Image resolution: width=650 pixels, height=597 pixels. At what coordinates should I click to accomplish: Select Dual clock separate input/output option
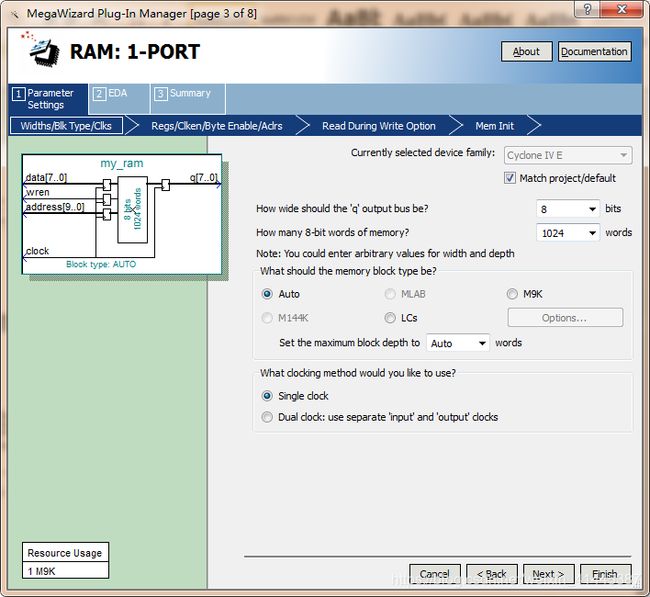pyautogui.click(x=267, y=417)
